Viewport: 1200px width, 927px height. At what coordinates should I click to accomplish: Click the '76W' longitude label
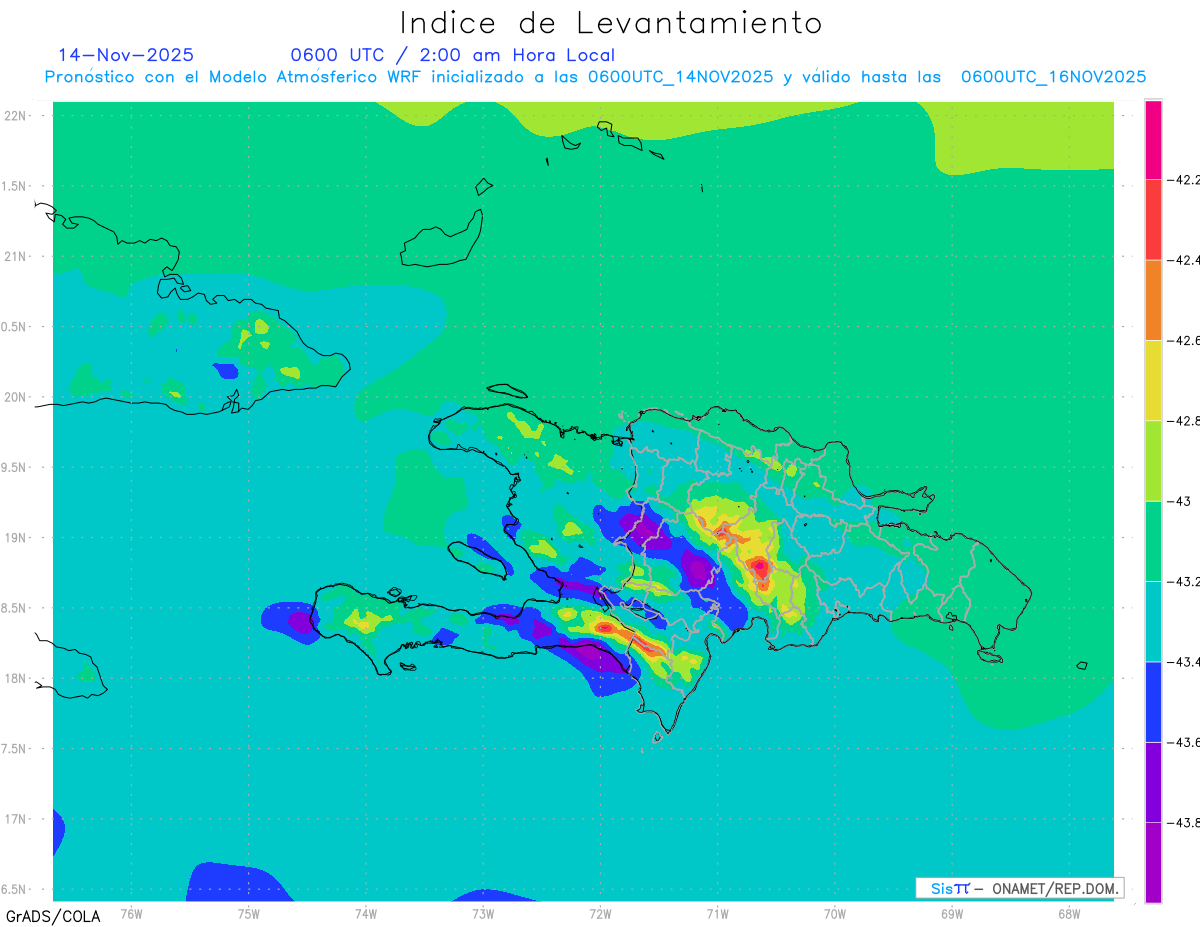point(131,913)
